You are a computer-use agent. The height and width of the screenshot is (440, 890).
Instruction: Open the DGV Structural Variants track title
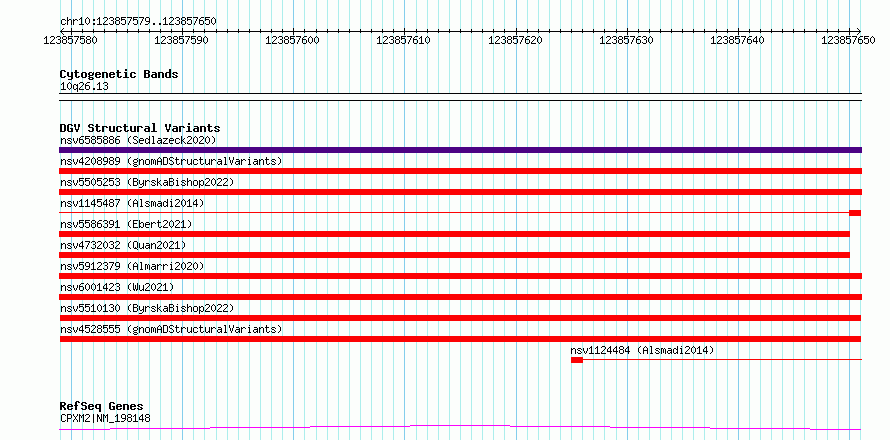pyautogui.click(x=140, y=128)
